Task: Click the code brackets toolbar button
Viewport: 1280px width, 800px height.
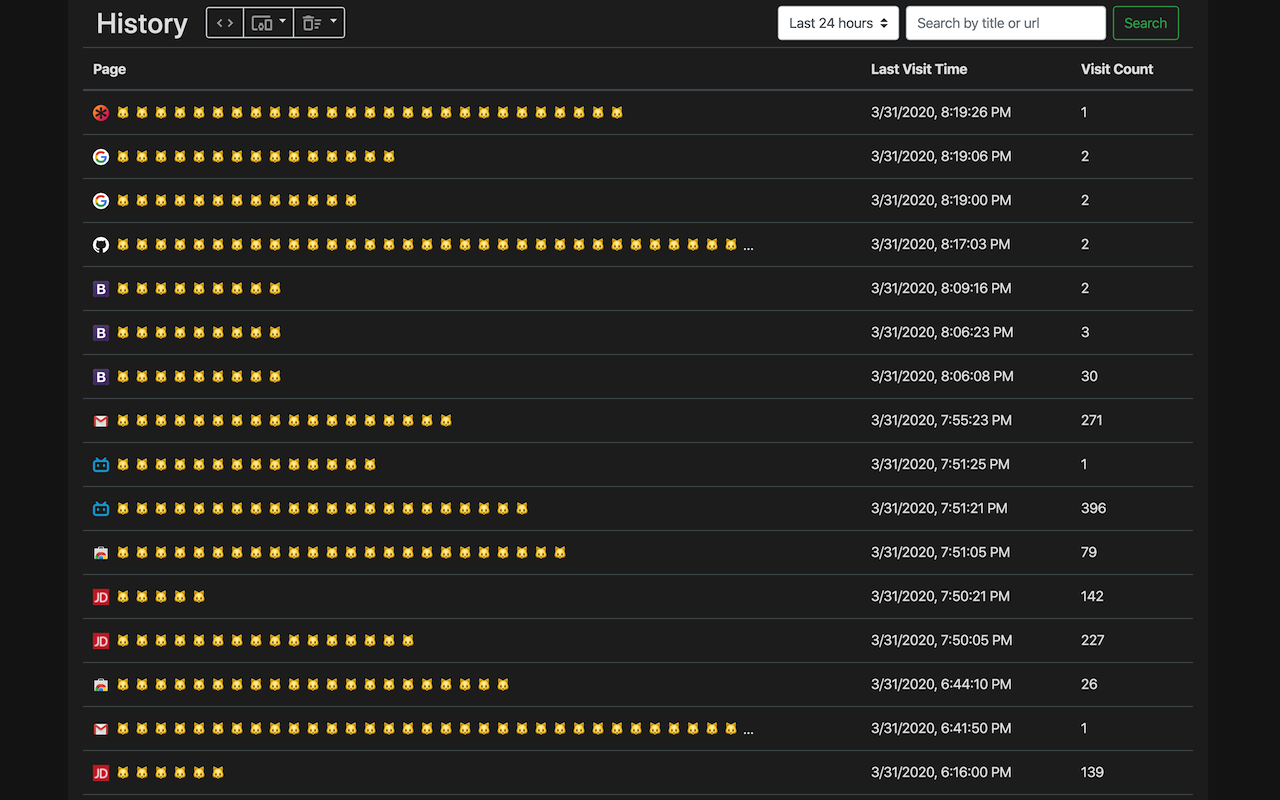Action: click(x=225, y=23)
